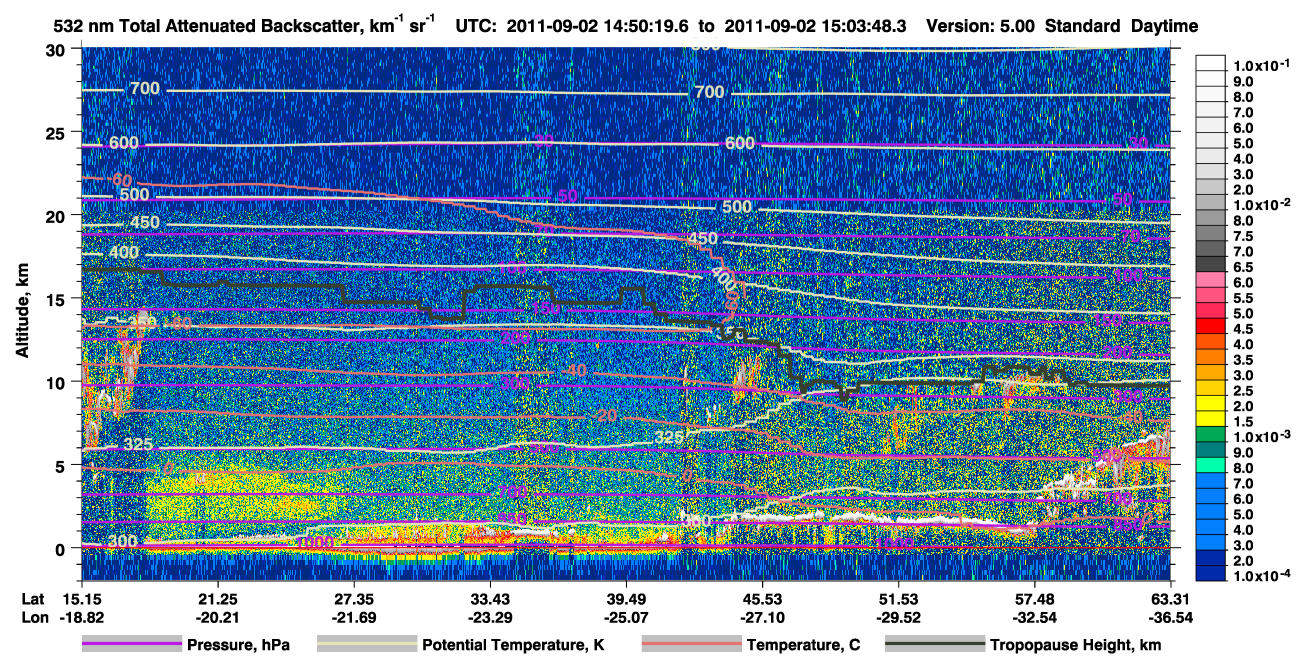The height and width of the screenshot is (667, 1300).
Task: Click longitude value -23.29
Action: (489, 617)
